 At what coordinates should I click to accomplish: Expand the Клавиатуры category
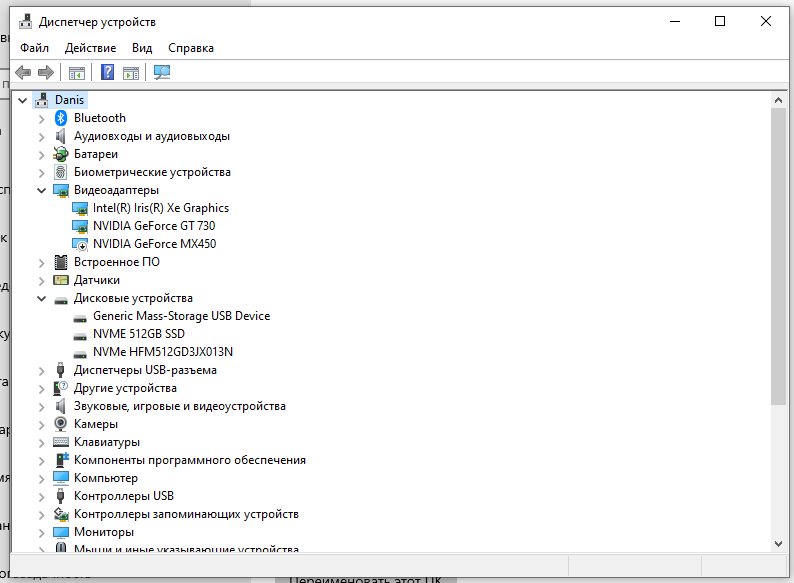coord(42,443)
